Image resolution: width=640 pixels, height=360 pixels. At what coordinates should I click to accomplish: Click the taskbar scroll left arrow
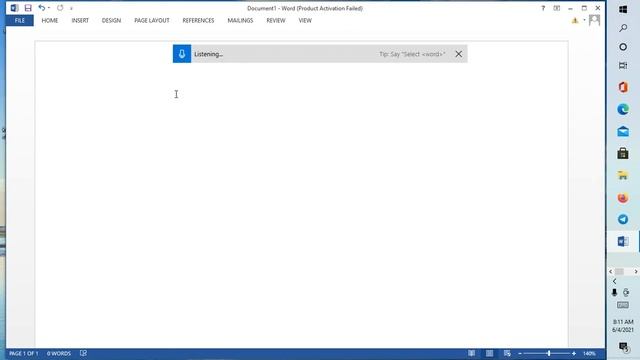pos(611,271)
